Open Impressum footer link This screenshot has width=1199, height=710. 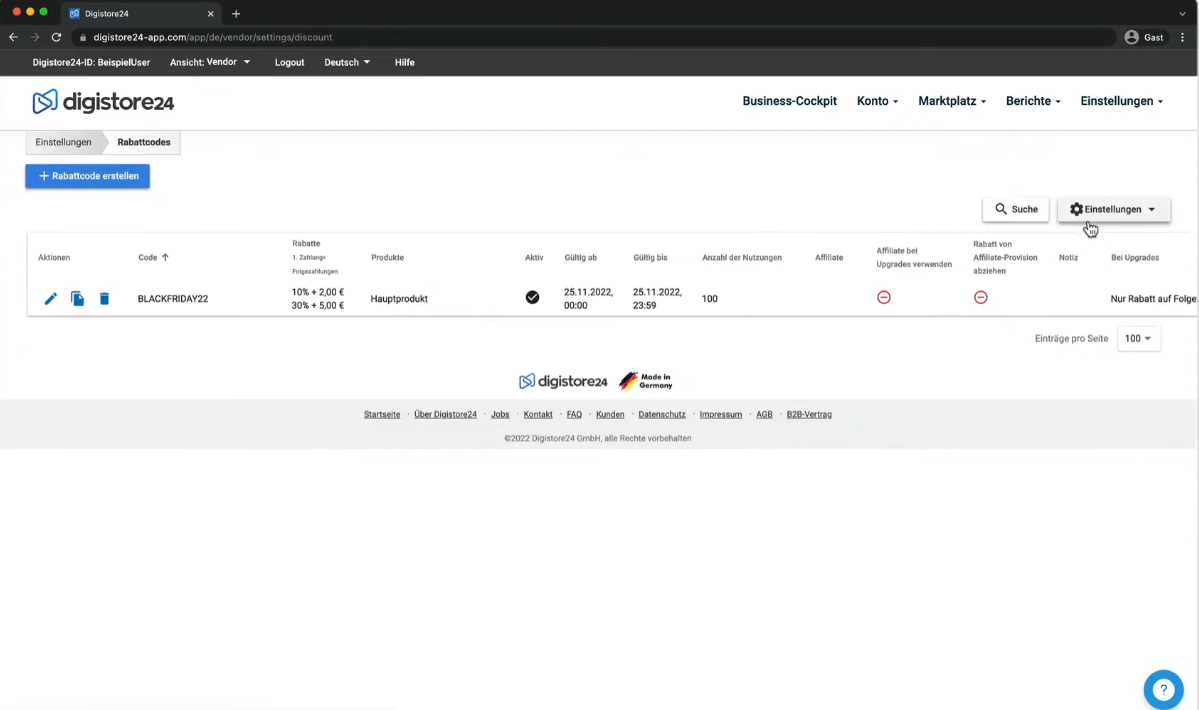[x=720, y=414]
